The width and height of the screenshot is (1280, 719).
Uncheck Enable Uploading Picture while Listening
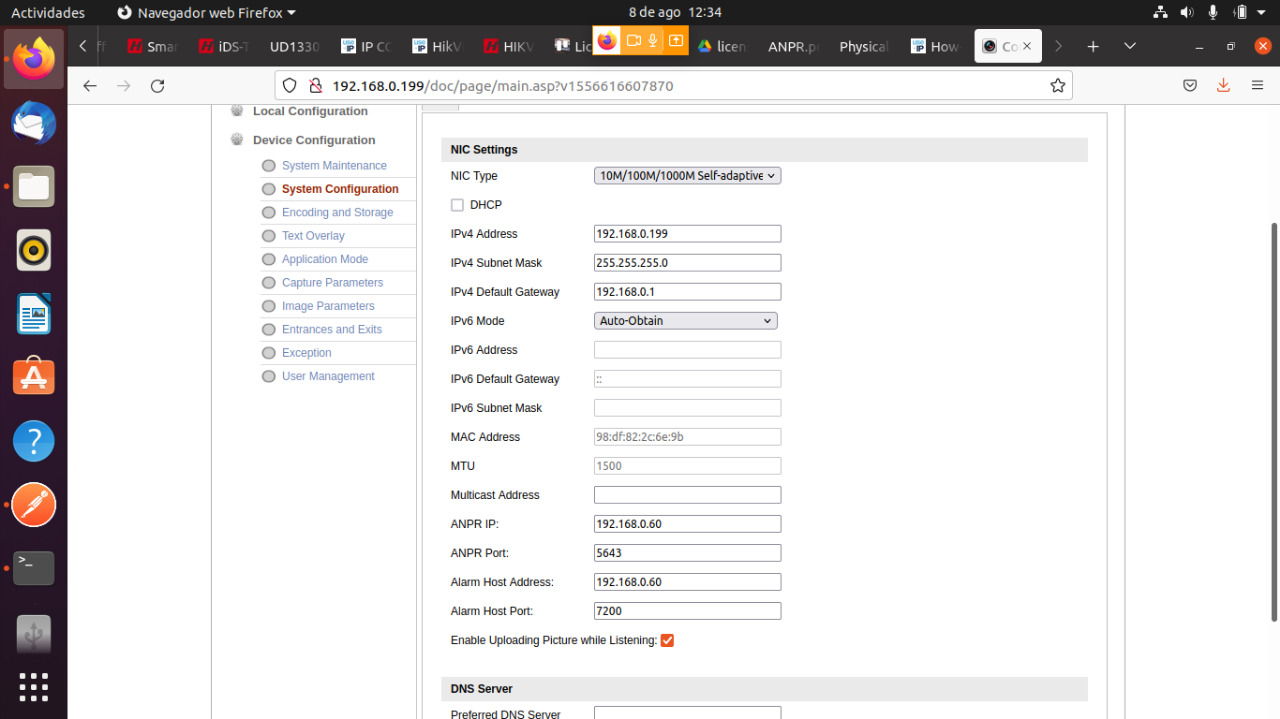(x=667, y=640)
